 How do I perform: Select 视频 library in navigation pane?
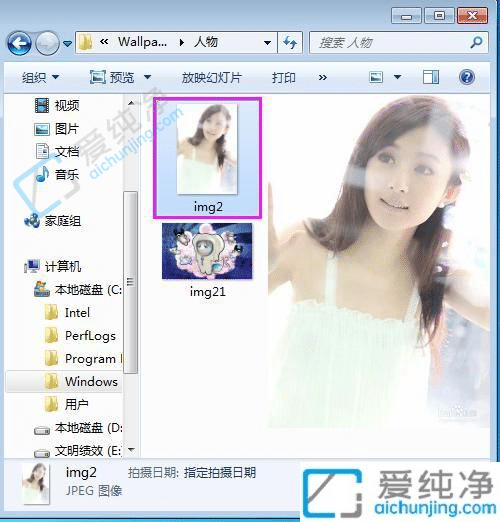coord(57,105)
